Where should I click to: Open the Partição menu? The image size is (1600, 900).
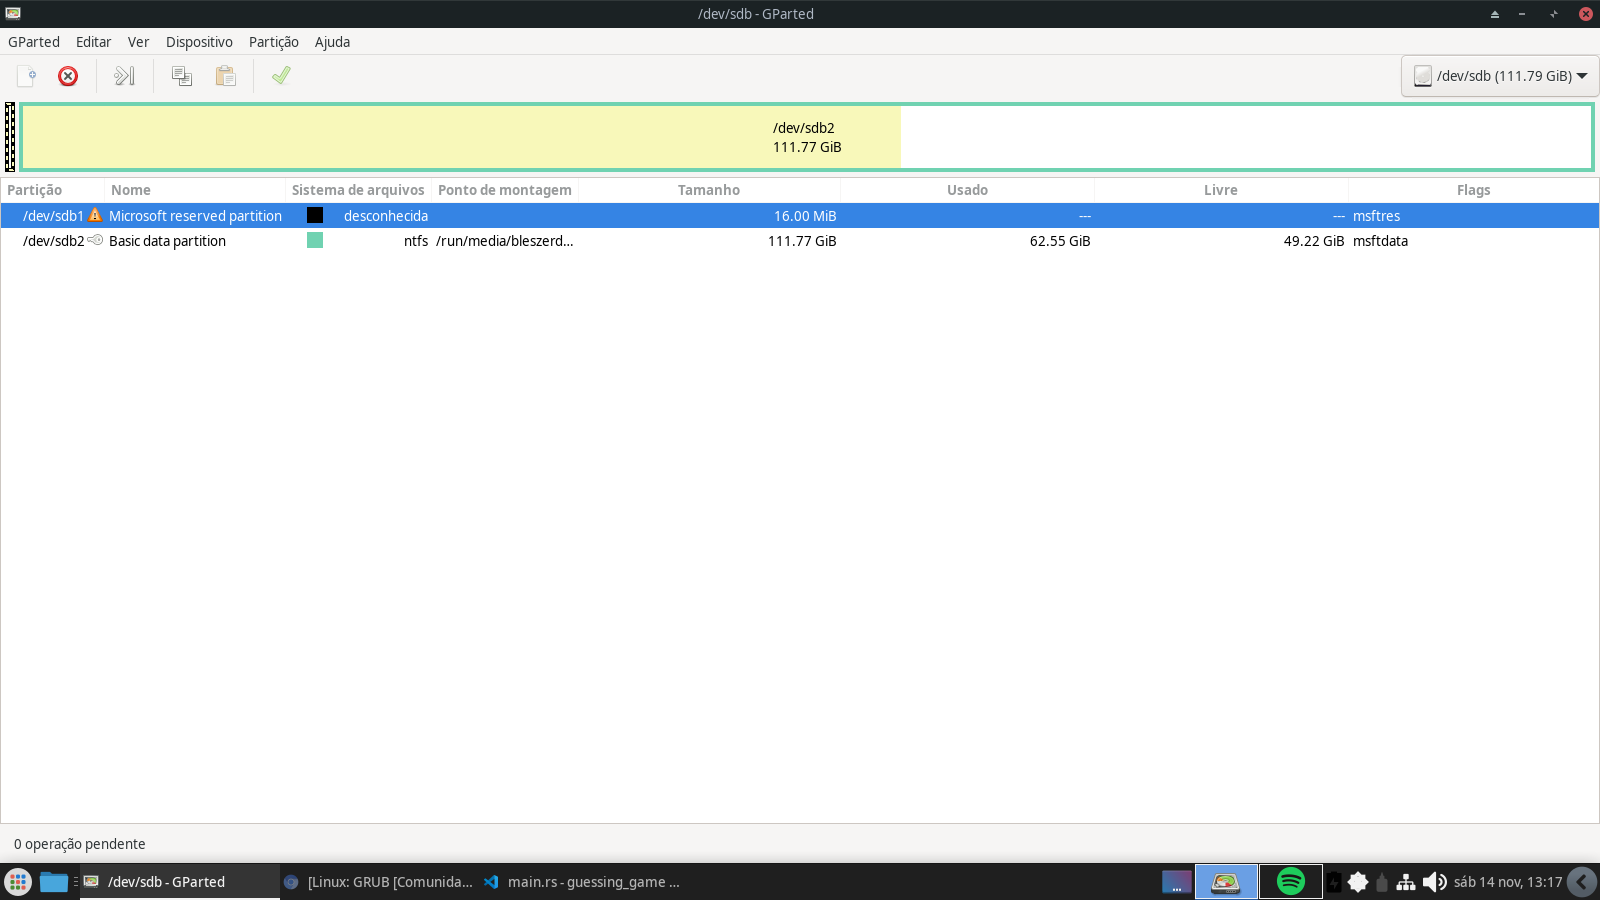coord(274,42)
